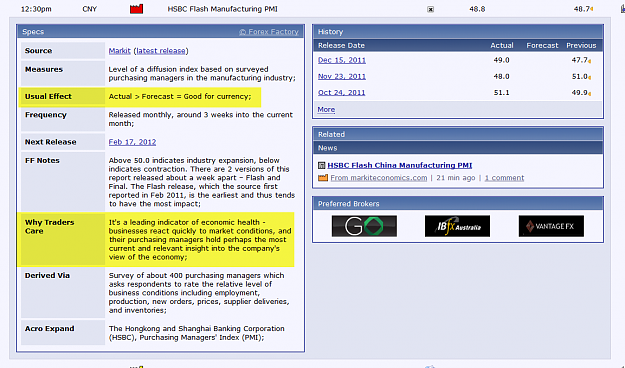Click the Usual Effect row label
Image resolution: width=625 pixels, height=368 pixels.
(48, 96)
